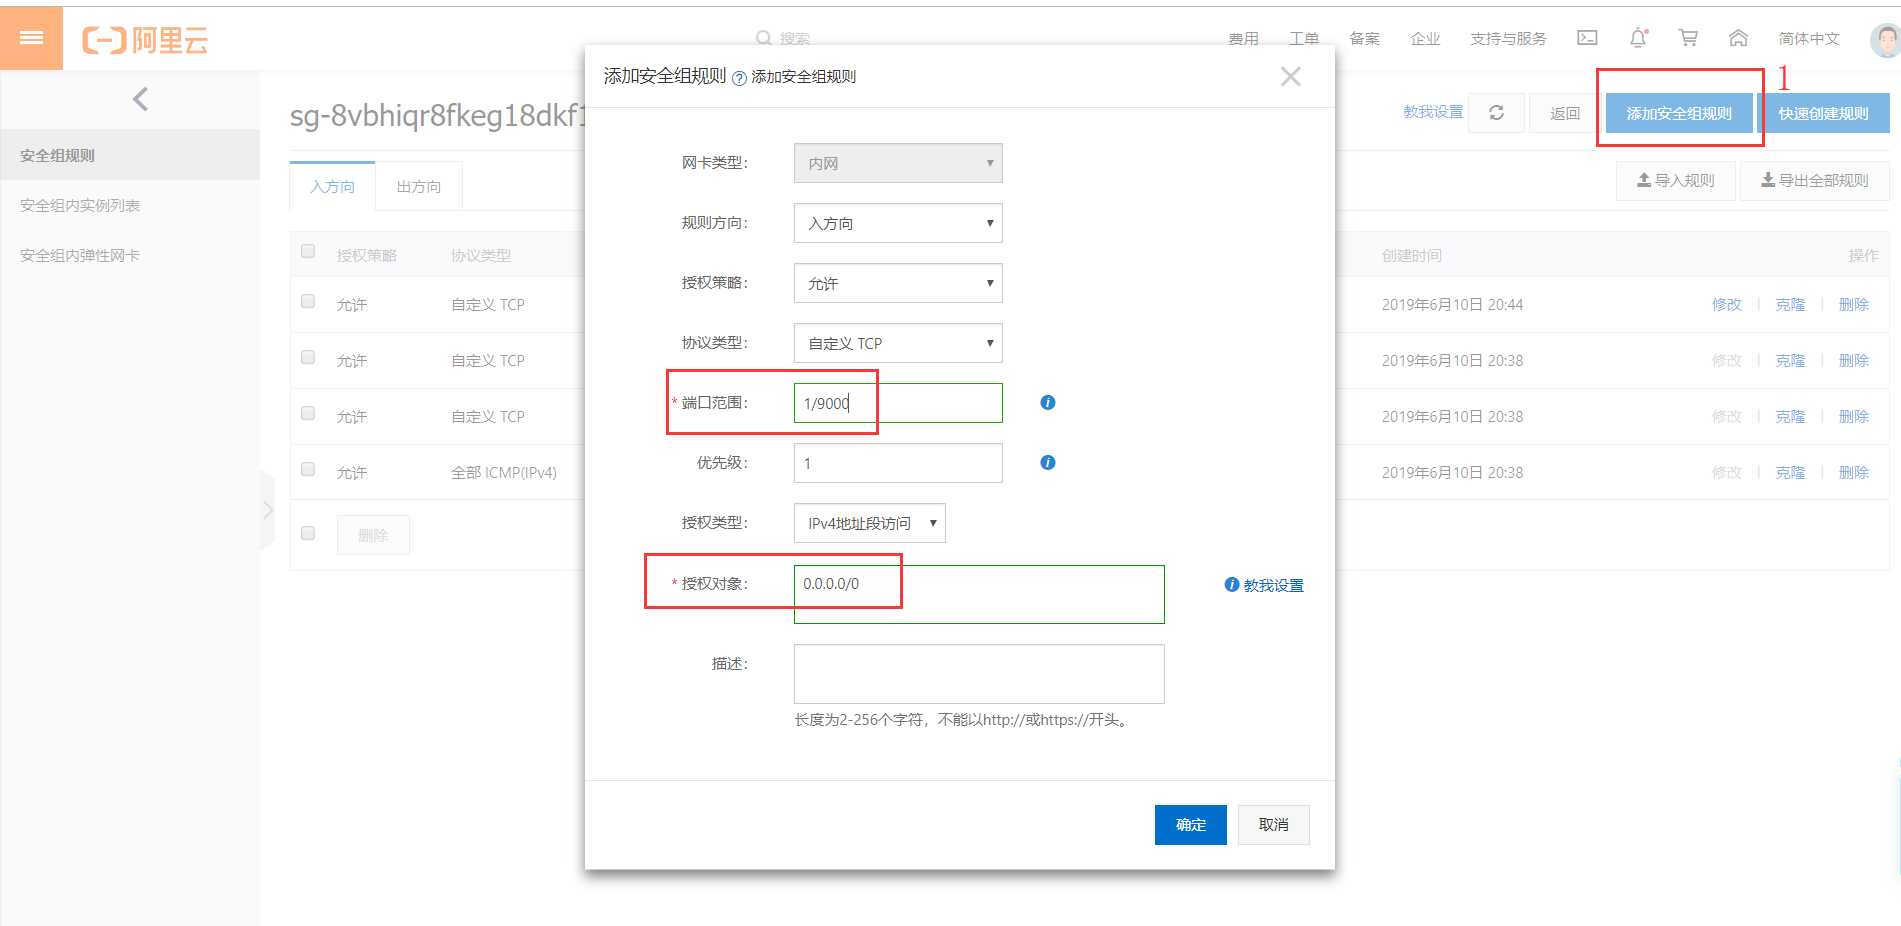The height and width of the screenshot is (926, 1901).
Task: Click the 取消 cancel button
Action: pos(1273,825)
